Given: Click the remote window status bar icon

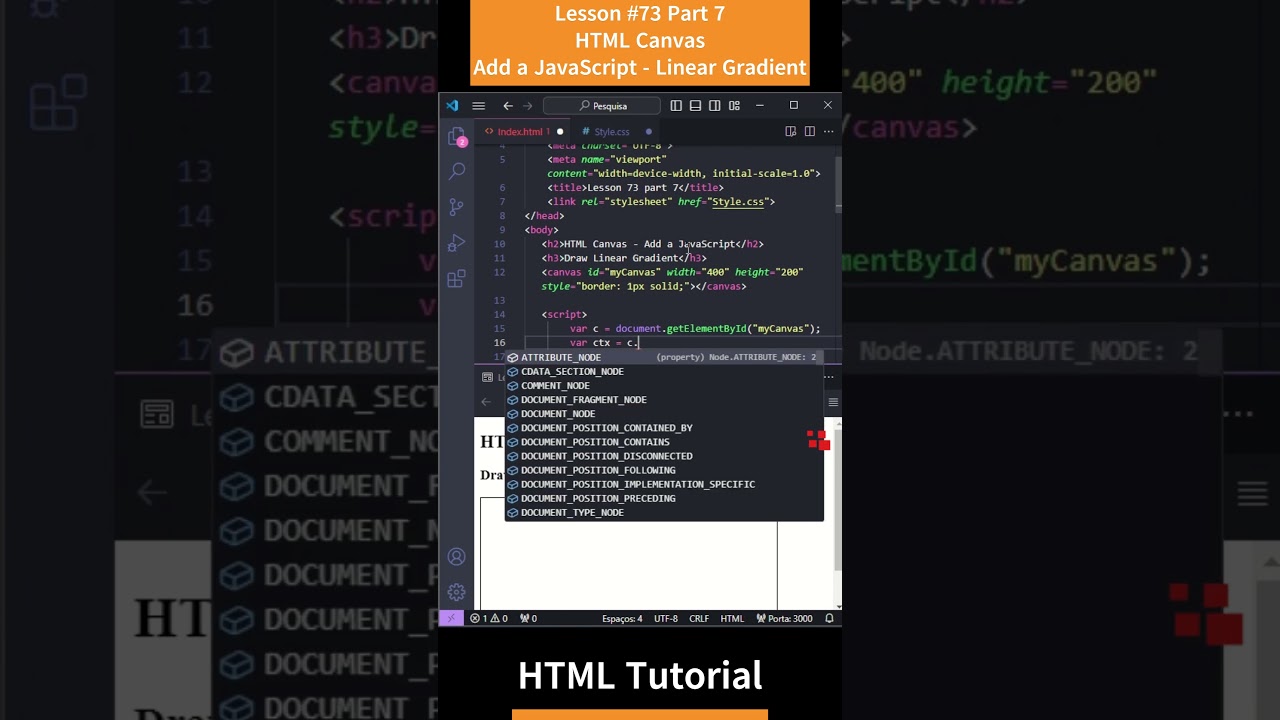Looking at the screenshot, I should [x=451, y=618].
